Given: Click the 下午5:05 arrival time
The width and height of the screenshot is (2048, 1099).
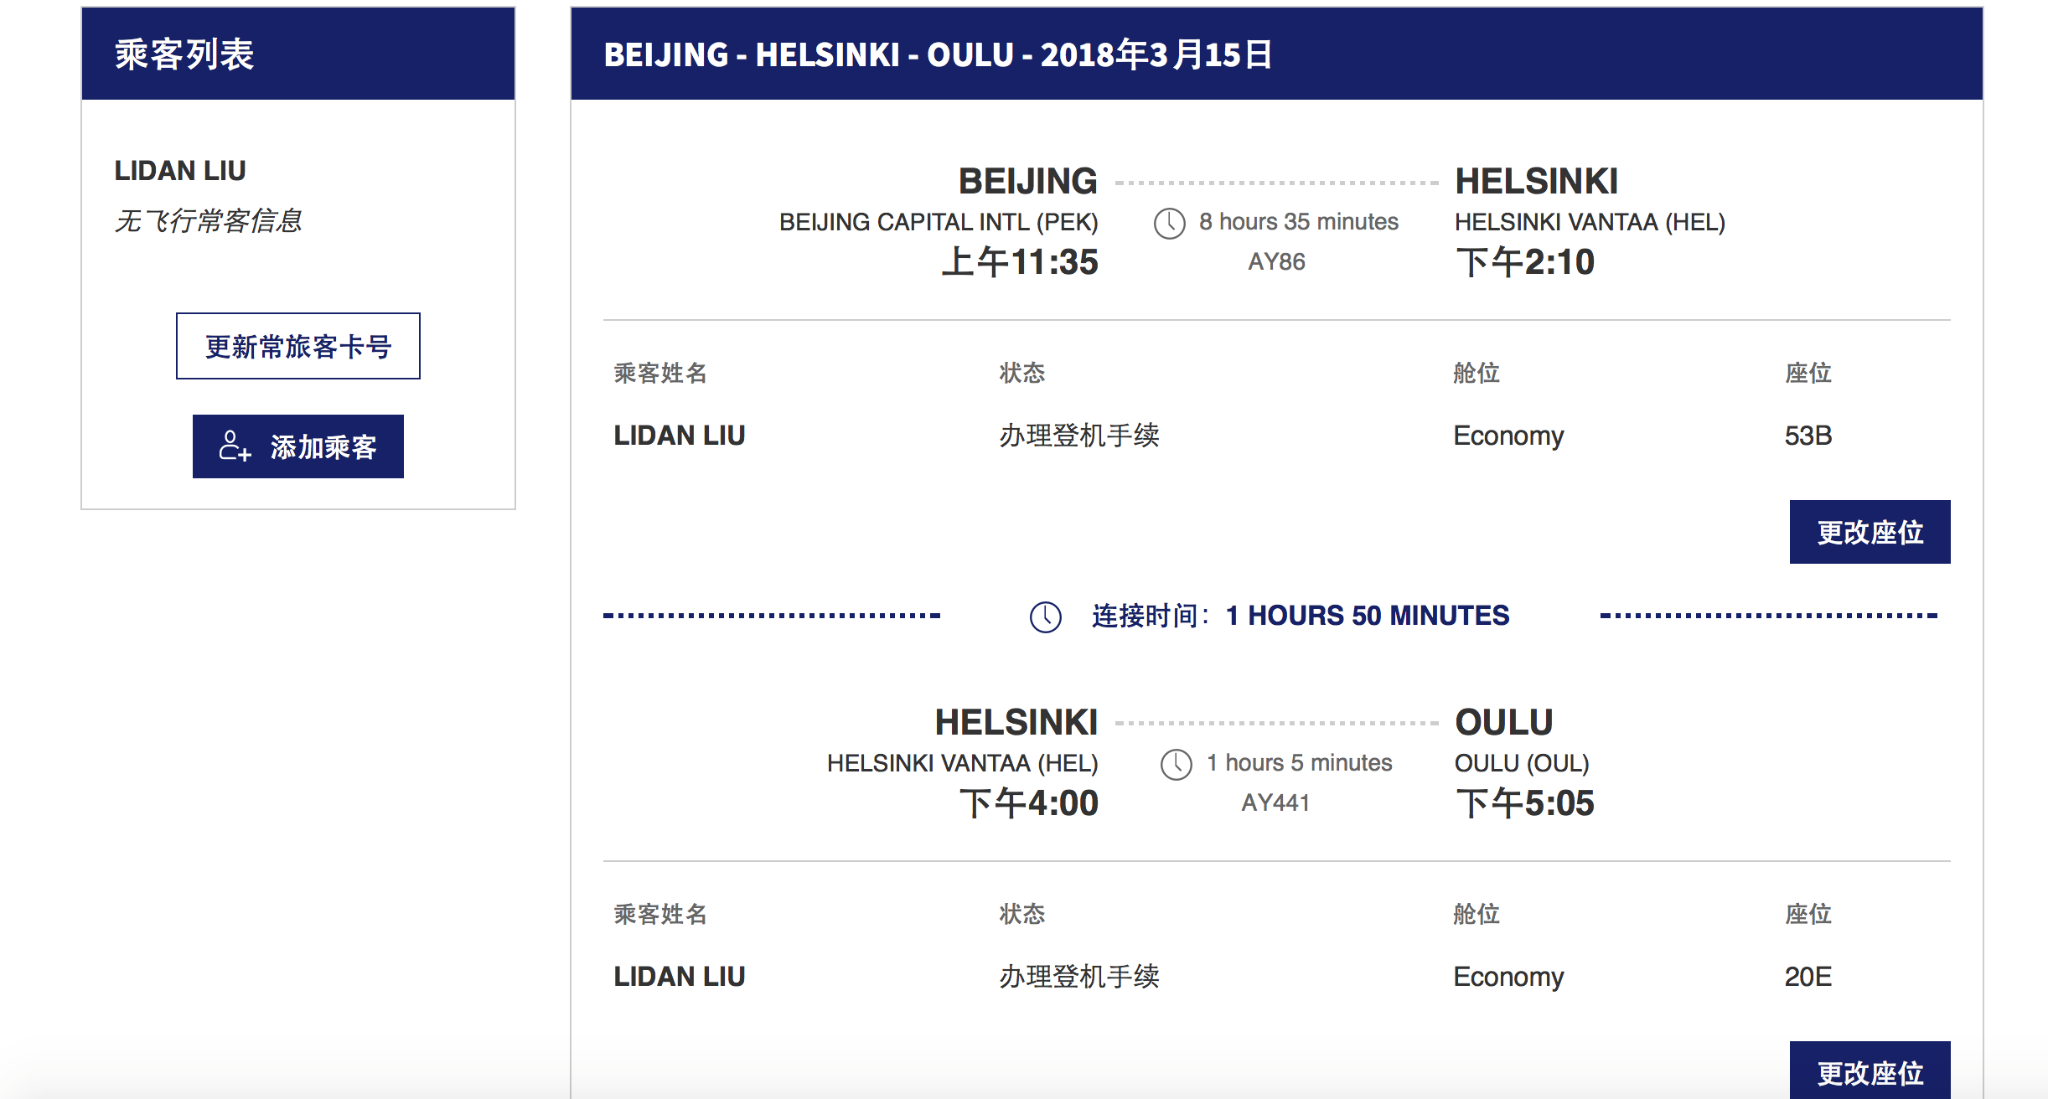Looking at the screenshot, I should coord(1524,803).
